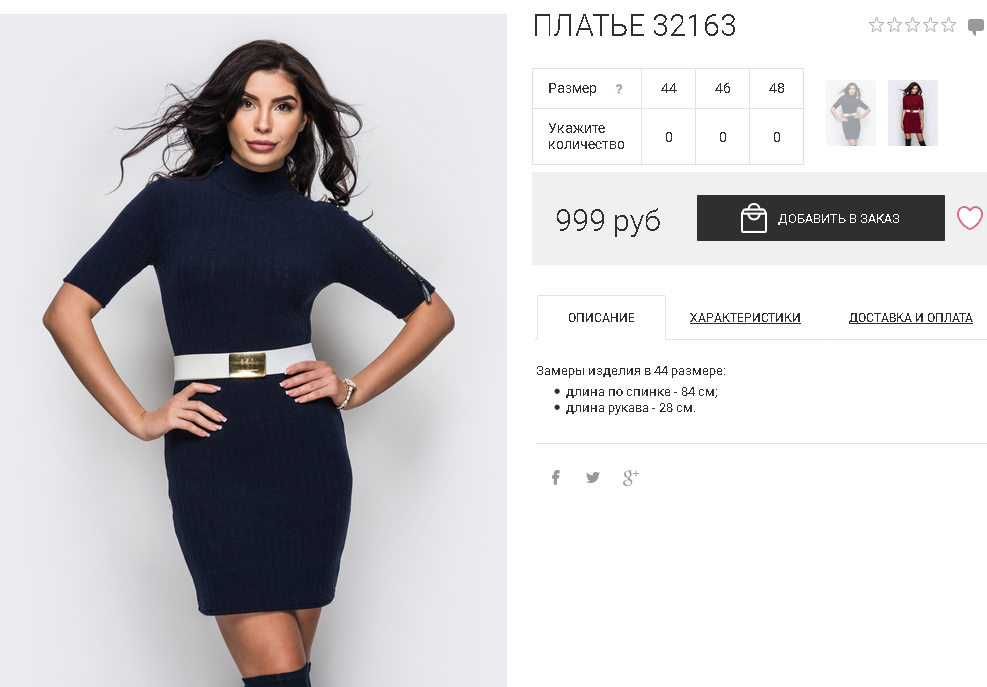Set quantity field for size 44
Viewport: 987px width, 687px height.
click(x=668, y=137)
